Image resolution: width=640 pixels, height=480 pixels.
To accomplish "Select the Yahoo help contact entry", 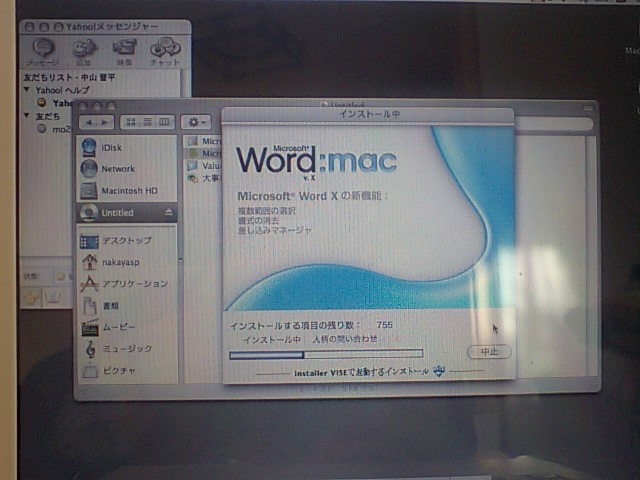I will click(x=54, y=103).
